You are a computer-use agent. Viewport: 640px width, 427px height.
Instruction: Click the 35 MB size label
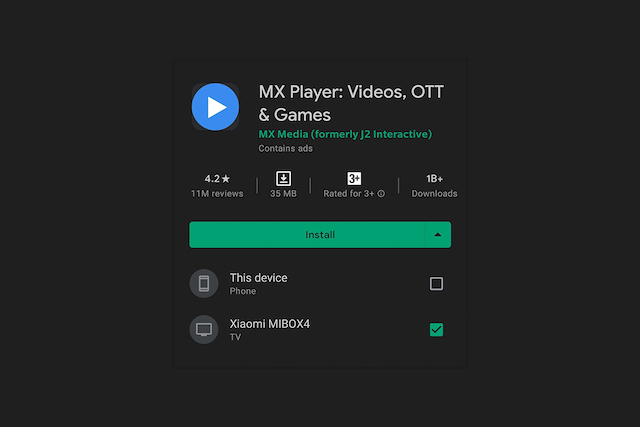click(283, 193)
